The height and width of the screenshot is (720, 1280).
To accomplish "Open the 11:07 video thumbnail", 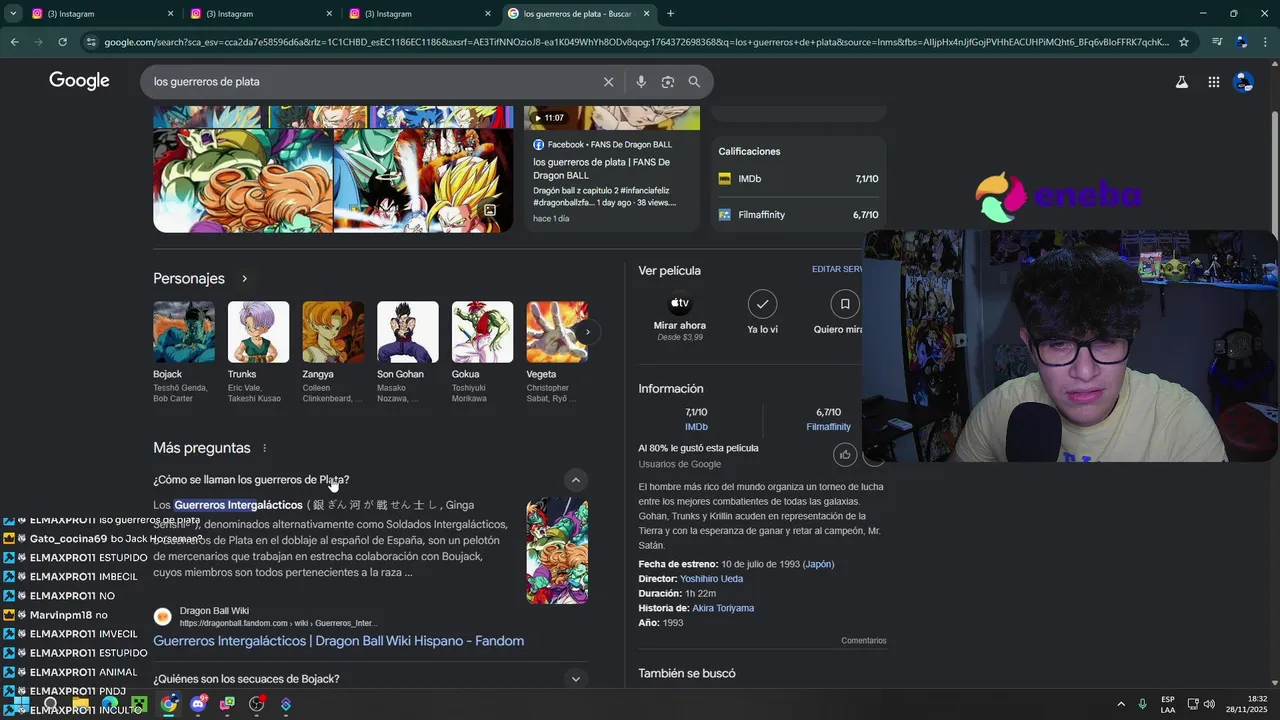I will click(x=612, y=117).
